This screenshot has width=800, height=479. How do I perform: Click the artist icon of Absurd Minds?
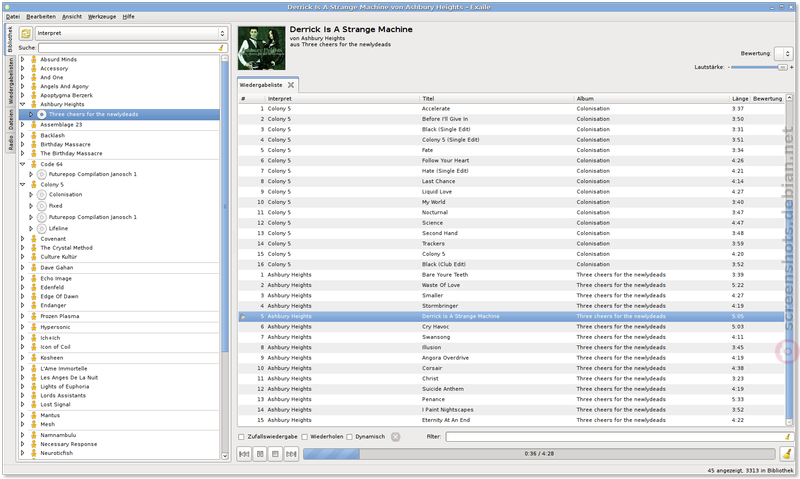[34, 59]
